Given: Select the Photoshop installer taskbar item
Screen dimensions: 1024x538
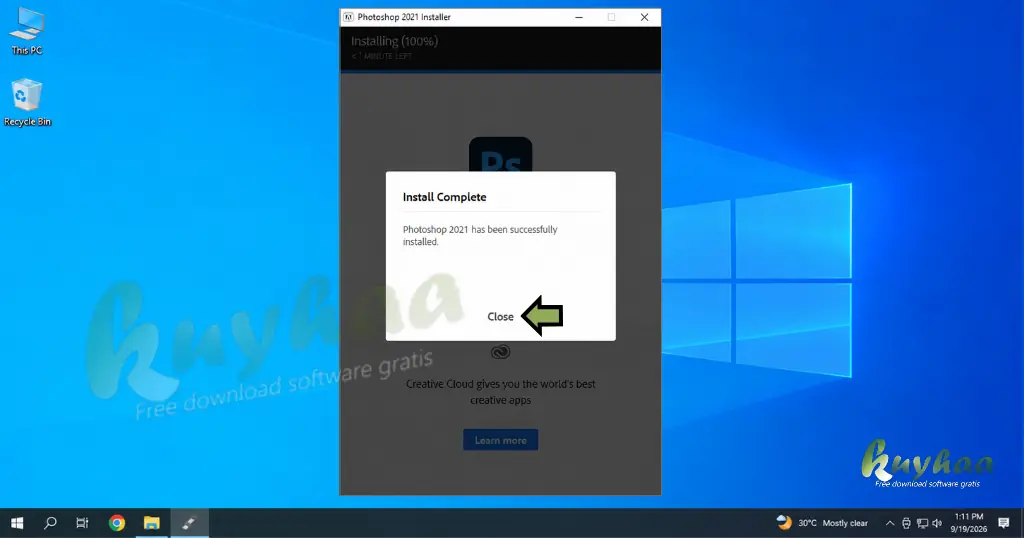Looking at the screenshot, I should click(189, 523).
